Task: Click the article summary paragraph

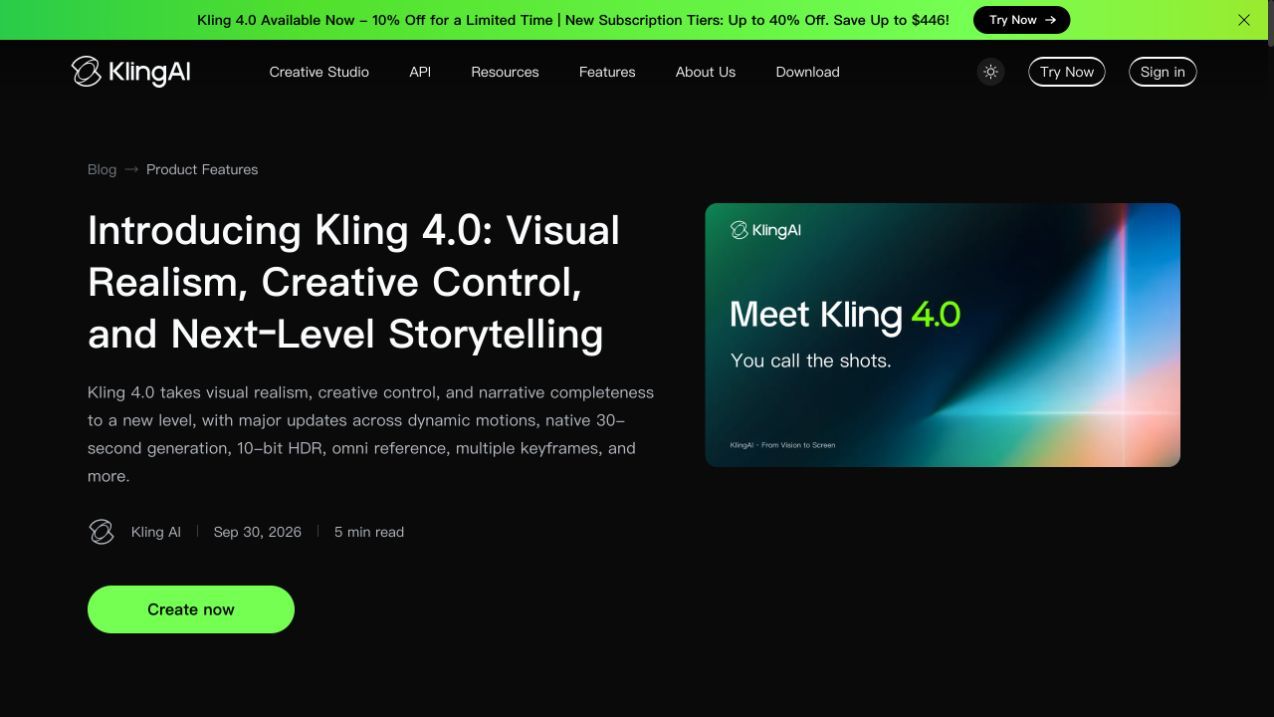Action: tap(371, 434)
